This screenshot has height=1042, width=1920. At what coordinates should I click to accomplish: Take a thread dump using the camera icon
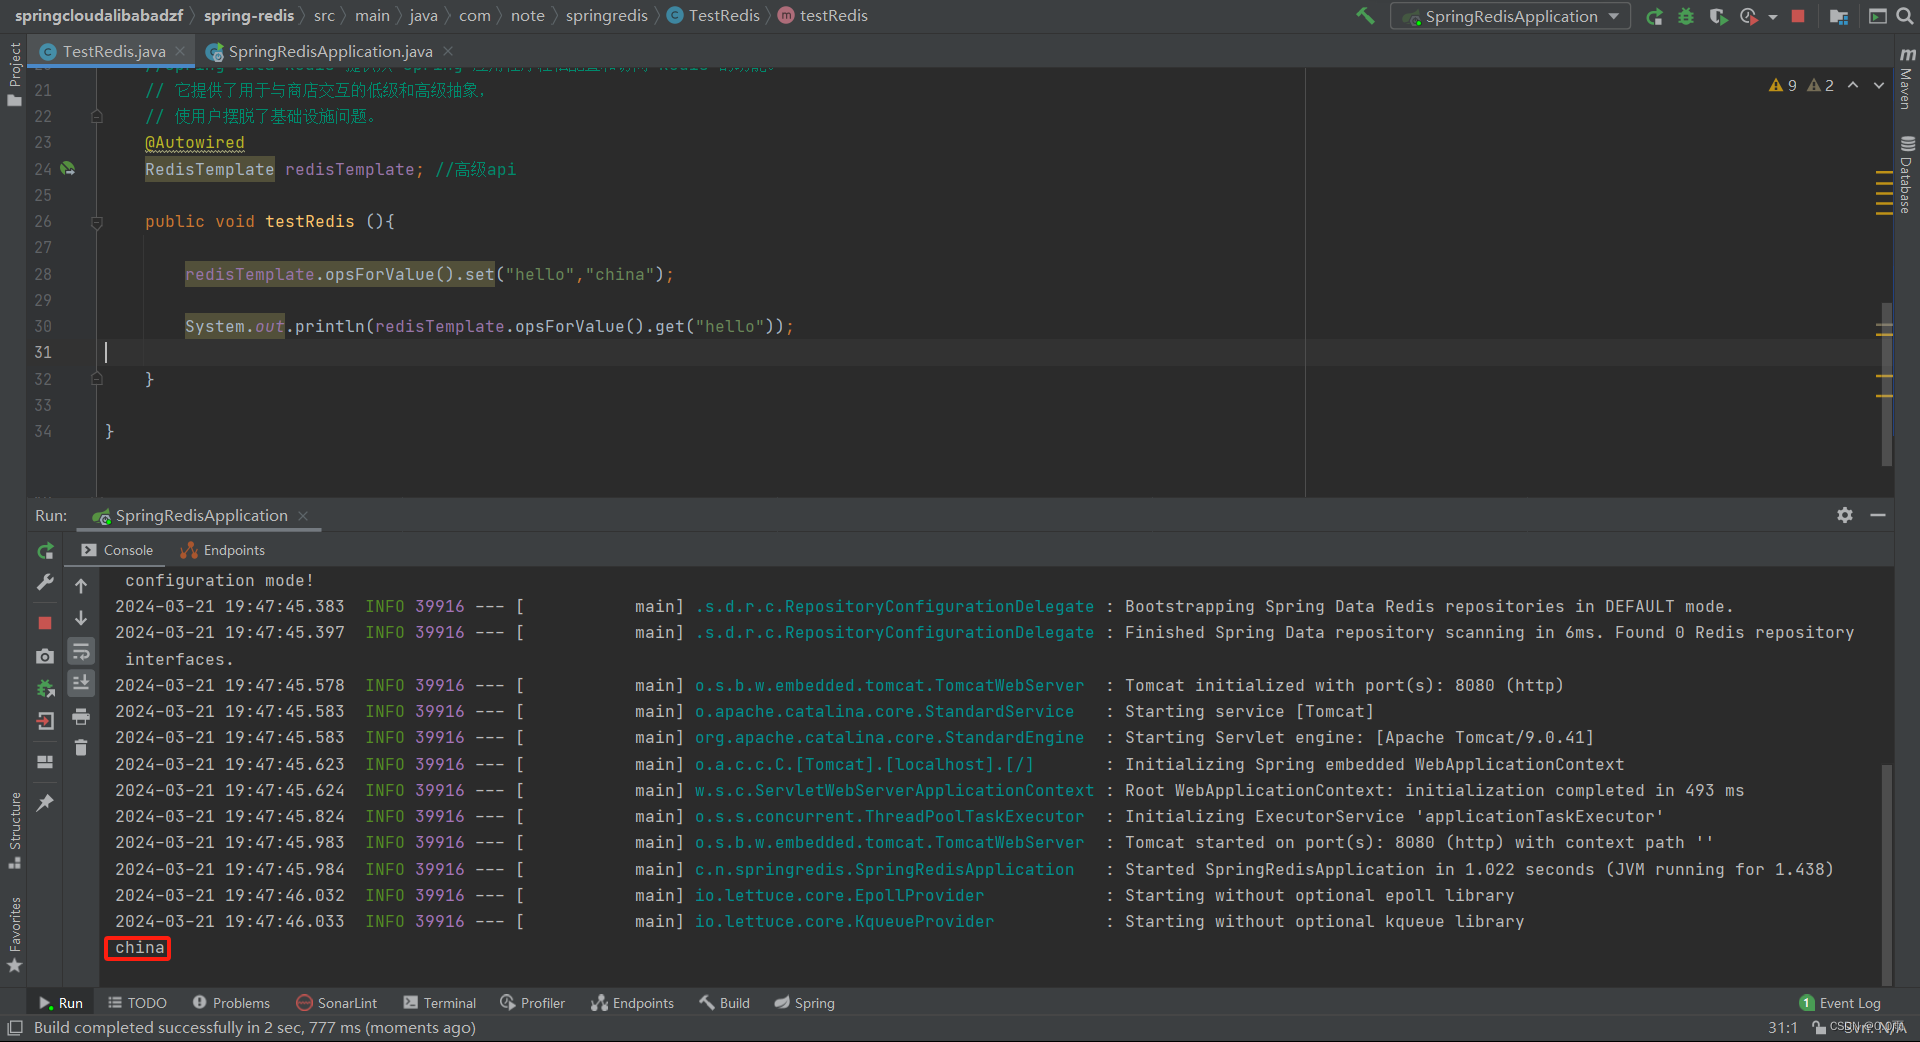click(44, 657)
